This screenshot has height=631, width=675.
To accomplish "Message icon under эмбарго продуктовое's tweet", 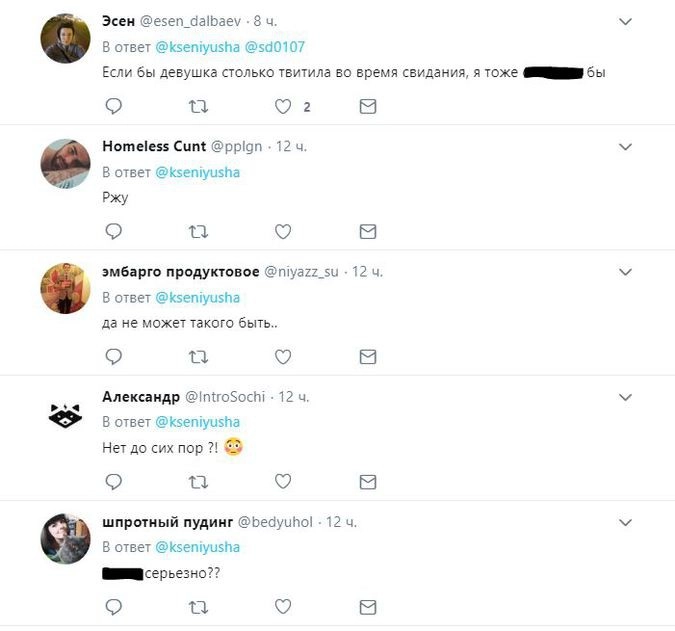I will (x=368, y=357).
